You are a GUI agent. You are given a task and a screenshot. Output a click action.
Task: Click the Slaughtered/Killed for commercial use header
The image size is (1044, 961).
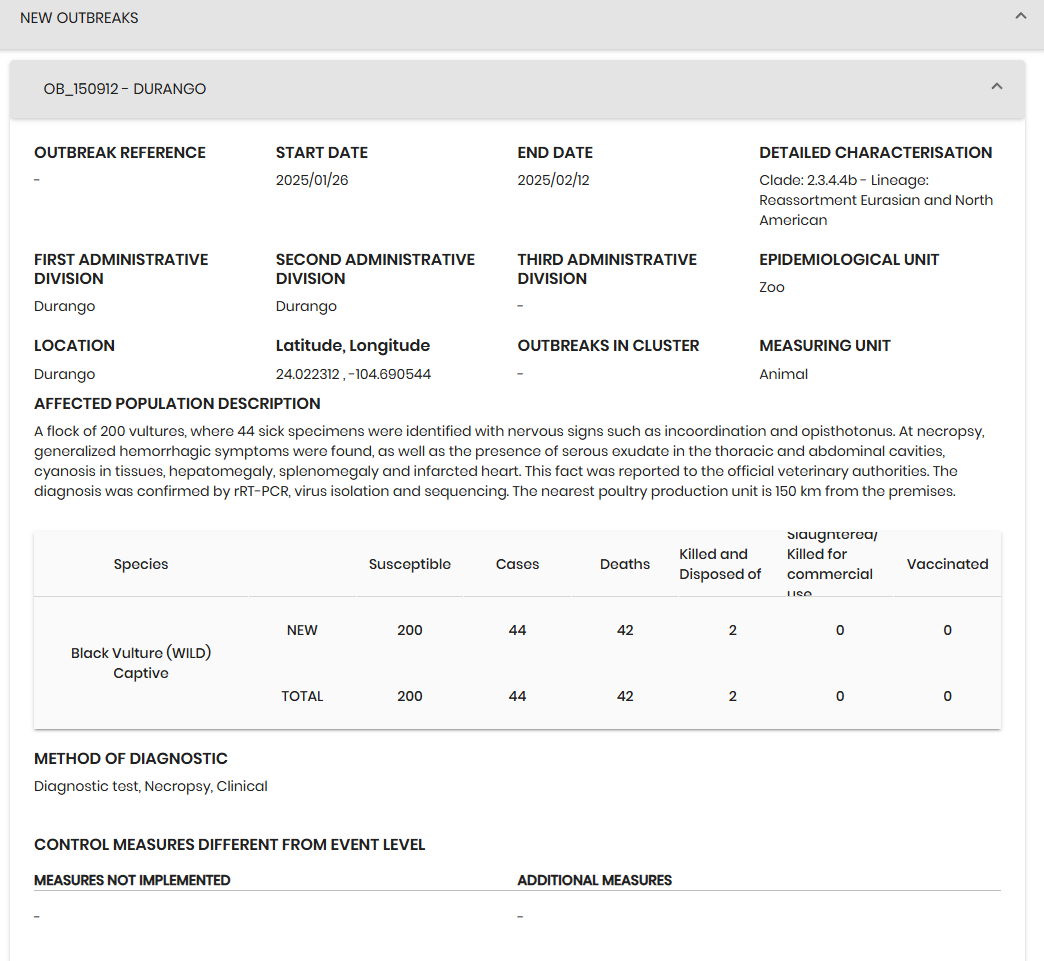[832, 564]
